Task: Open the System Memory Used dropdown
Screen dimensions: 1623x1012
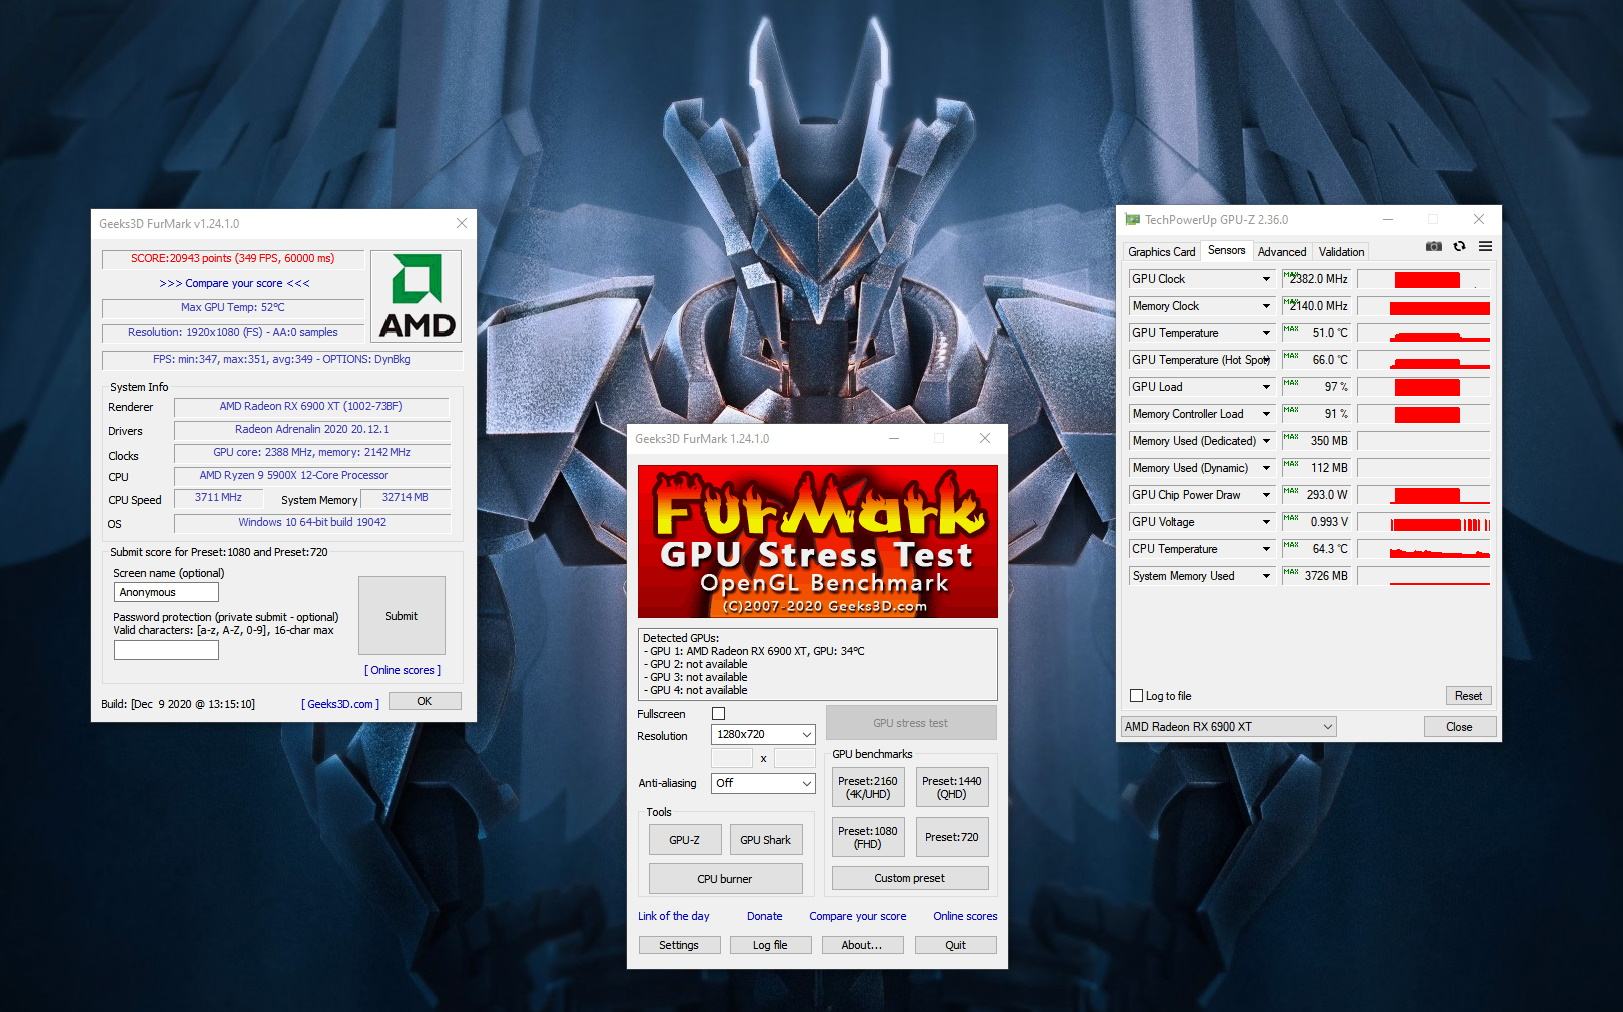Action: 1266,576
